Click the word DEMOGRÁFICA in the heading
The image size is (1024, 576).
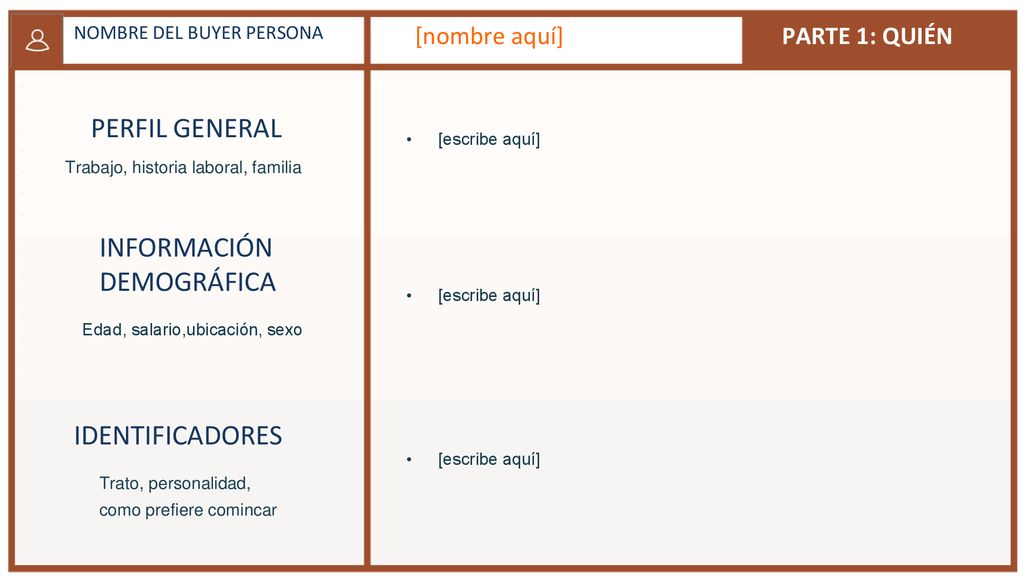click(187, 282)
